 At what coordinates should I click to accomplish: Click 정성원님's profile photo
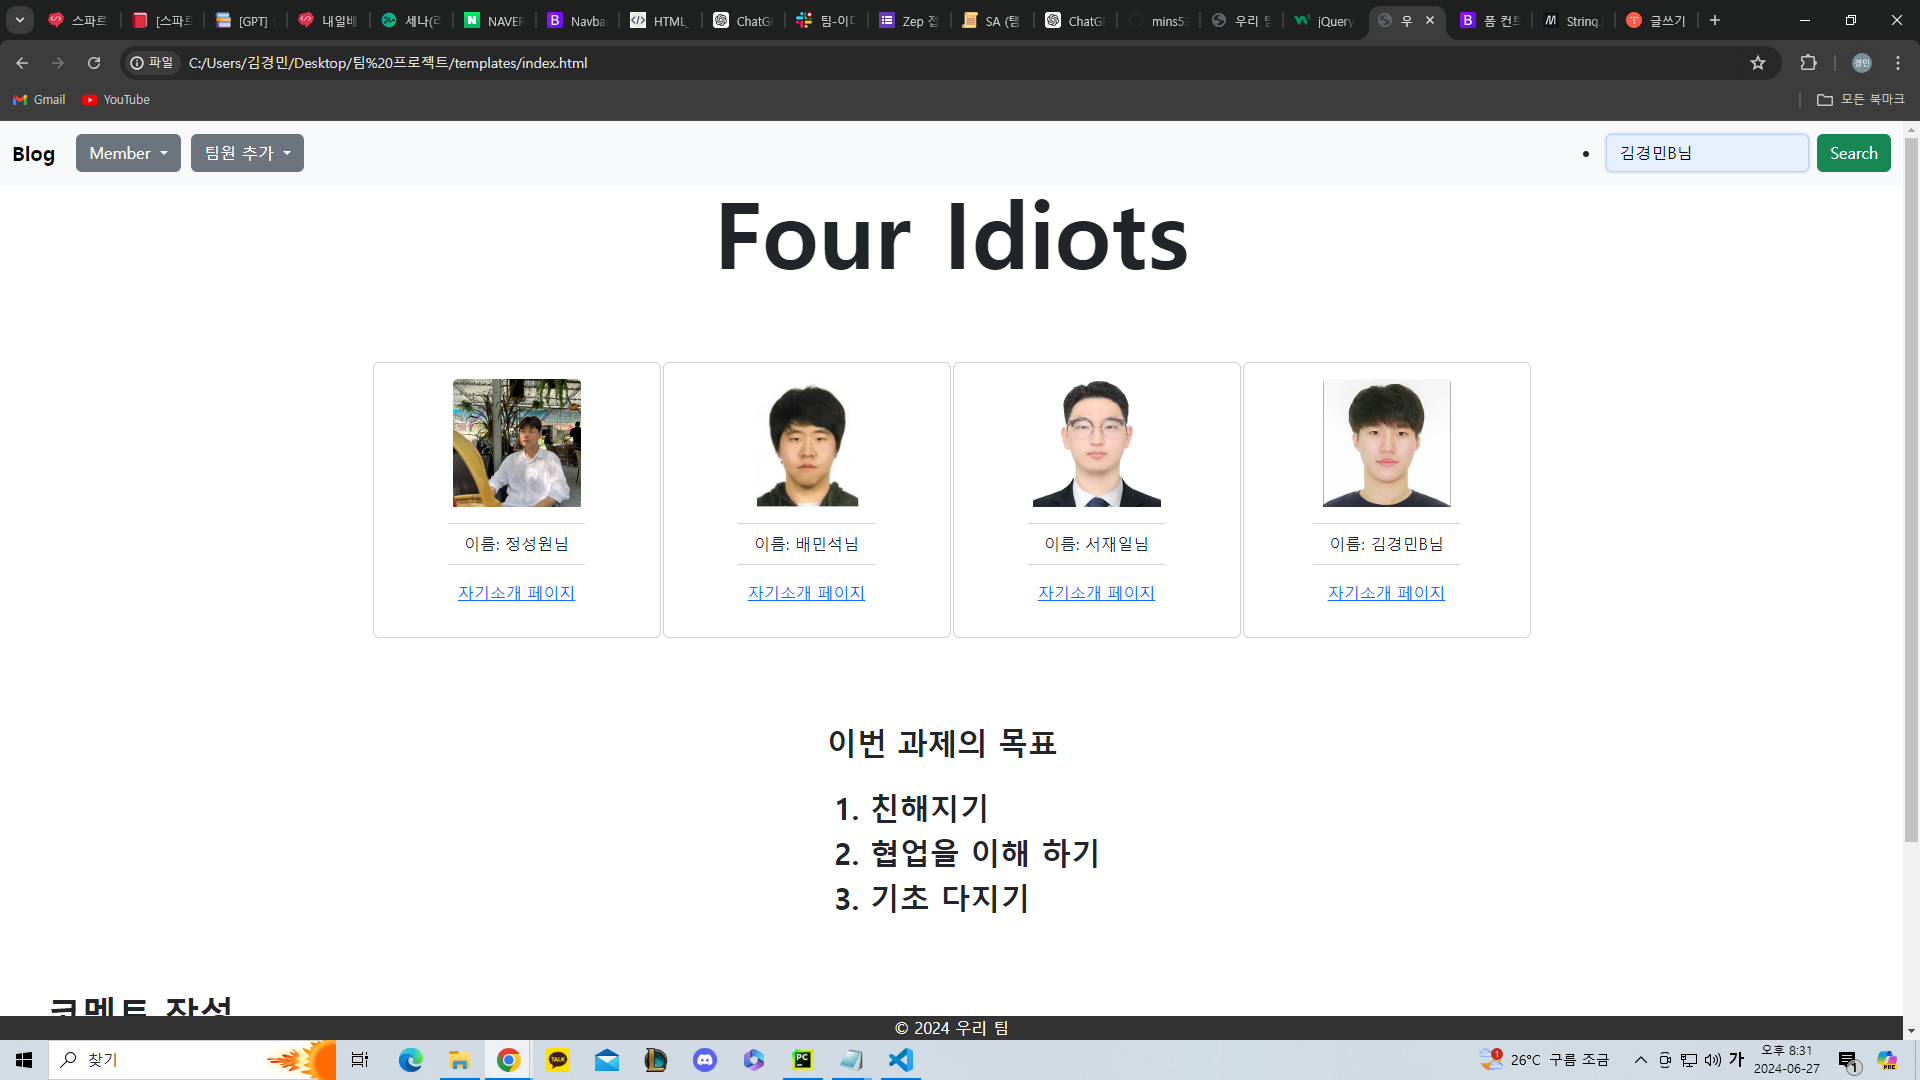[x=516, y=443]
